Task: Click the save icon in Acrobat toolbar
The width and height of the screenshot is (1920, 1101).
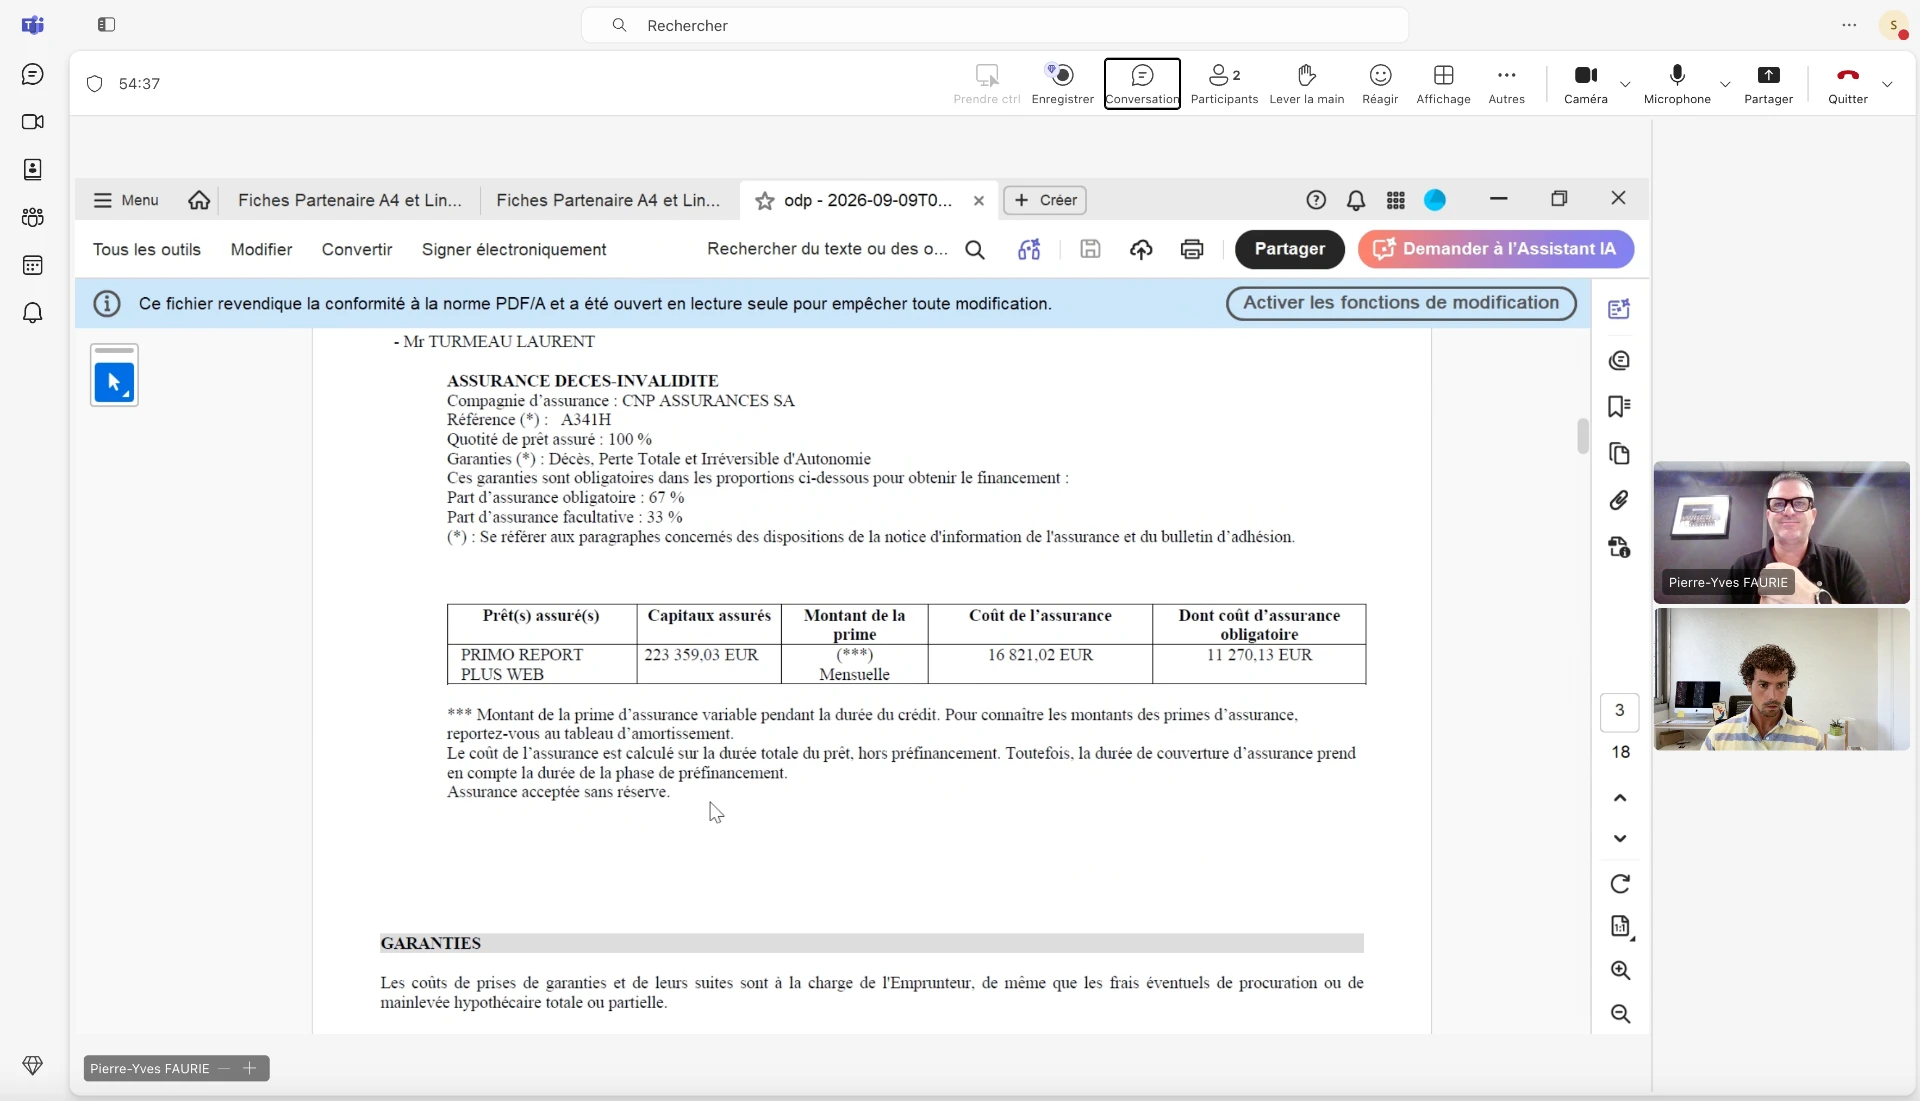Action: (x=1091, y=249)
